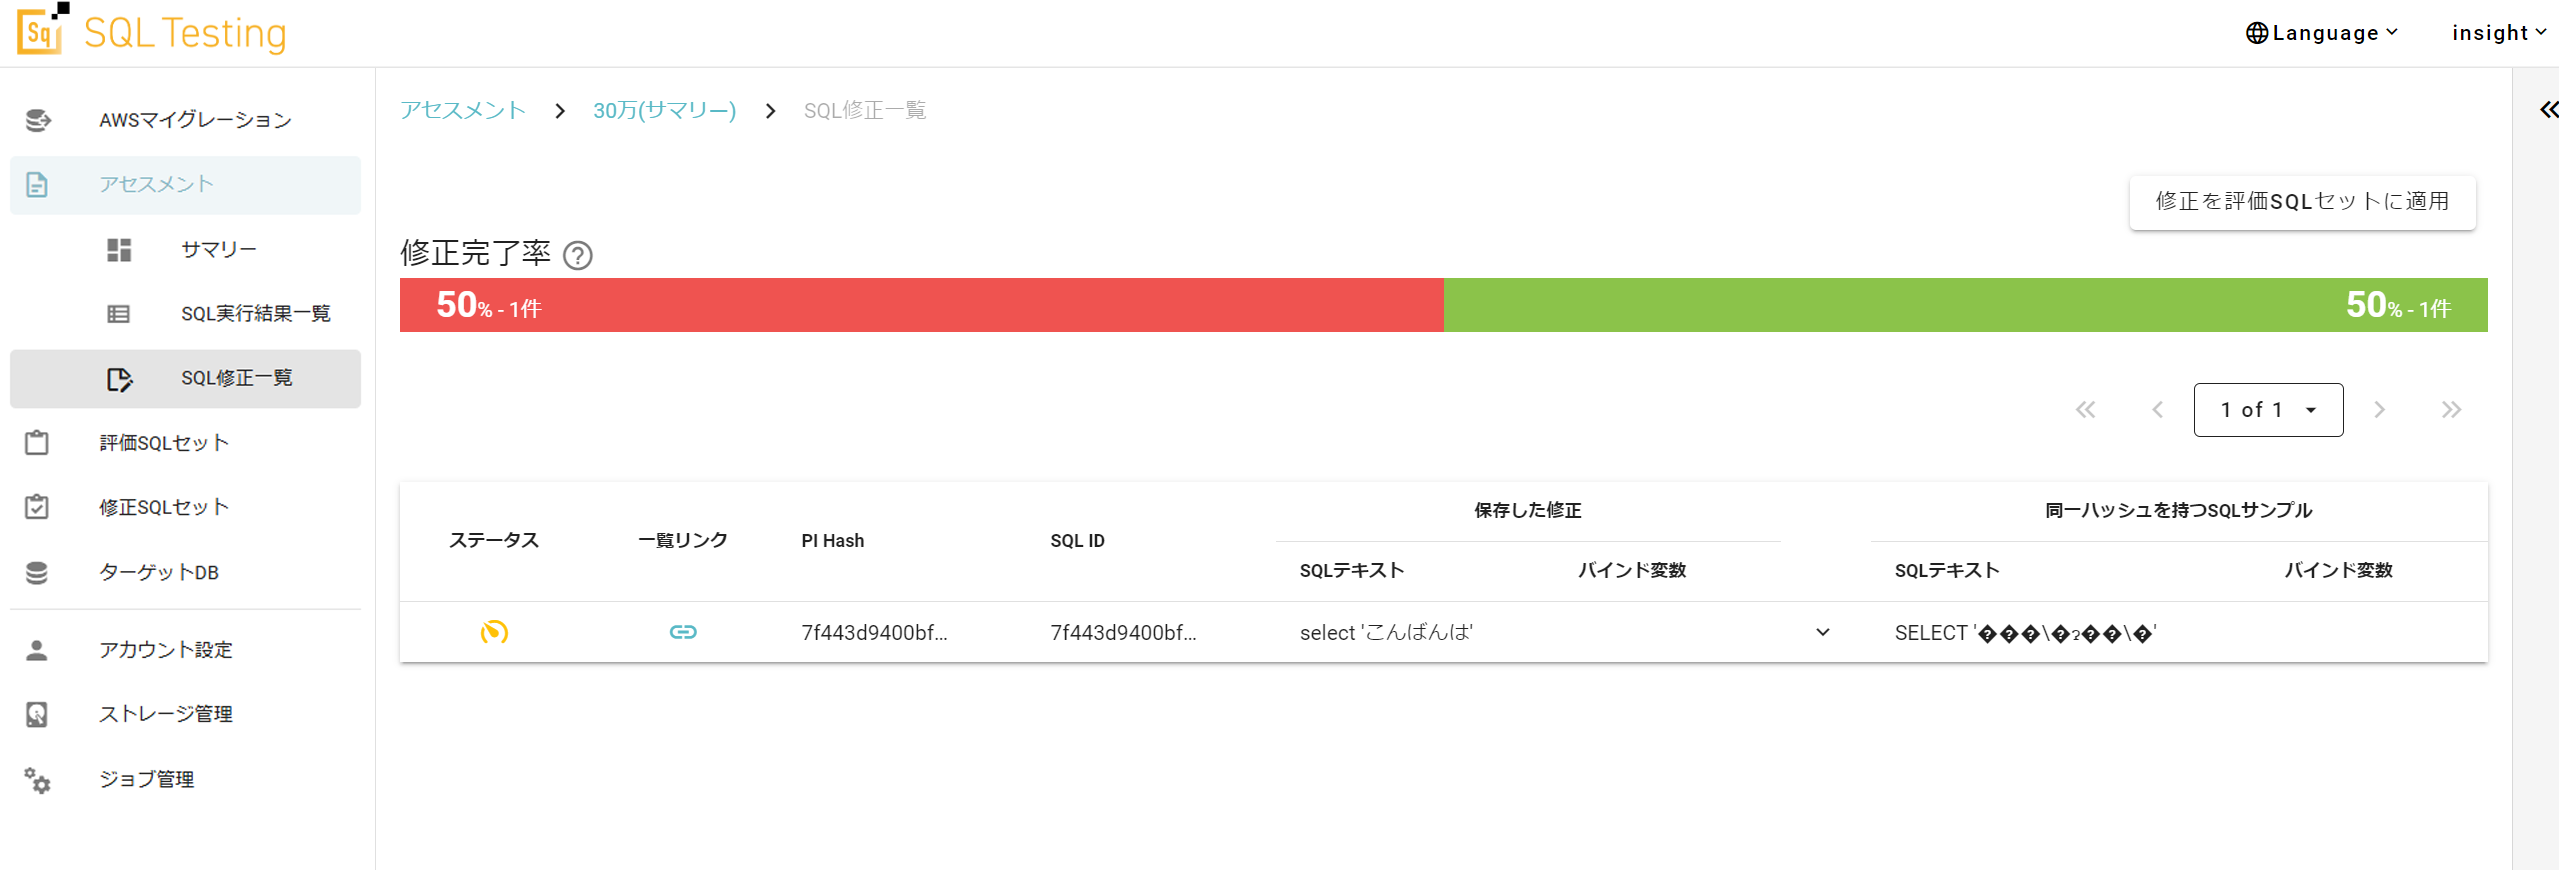Click the ステータス column header
This screenshot has height=870, width=2559.
point(494,541)
